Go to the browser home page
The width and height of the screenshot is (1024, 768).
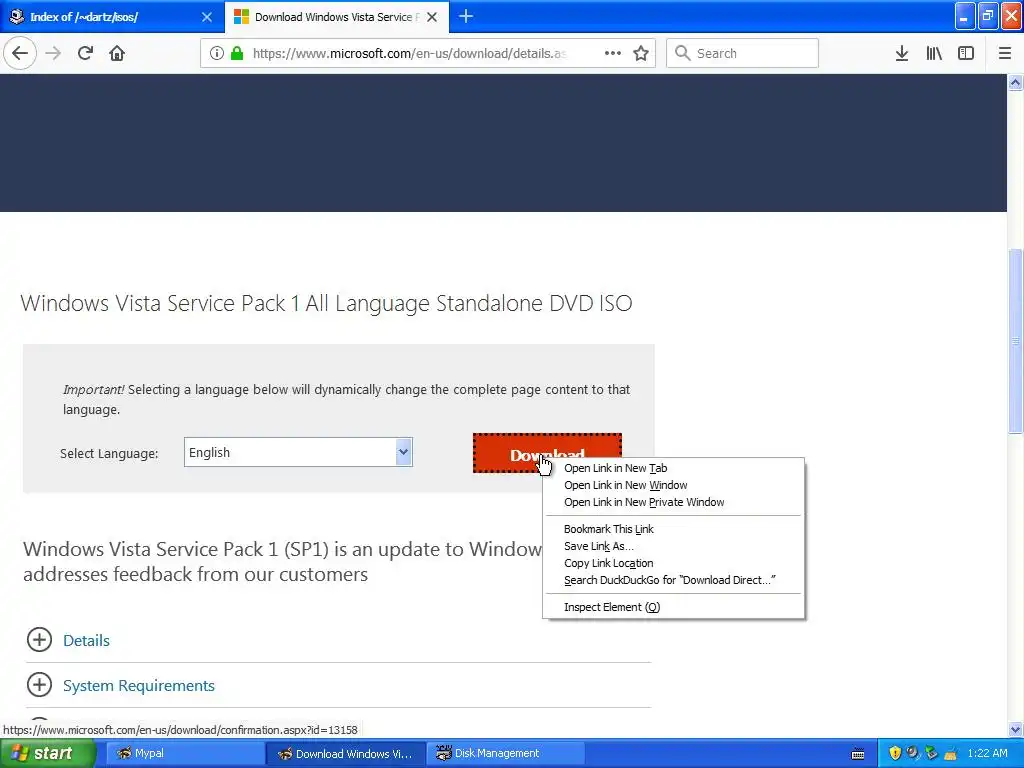[x=117, y=53]
